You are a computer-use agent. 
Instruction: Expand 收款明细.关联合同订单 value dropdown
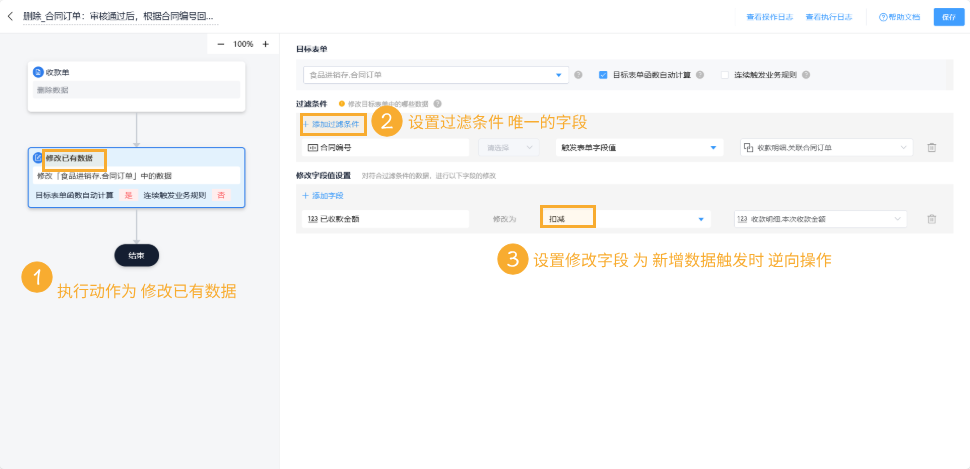tap(826, 147)
